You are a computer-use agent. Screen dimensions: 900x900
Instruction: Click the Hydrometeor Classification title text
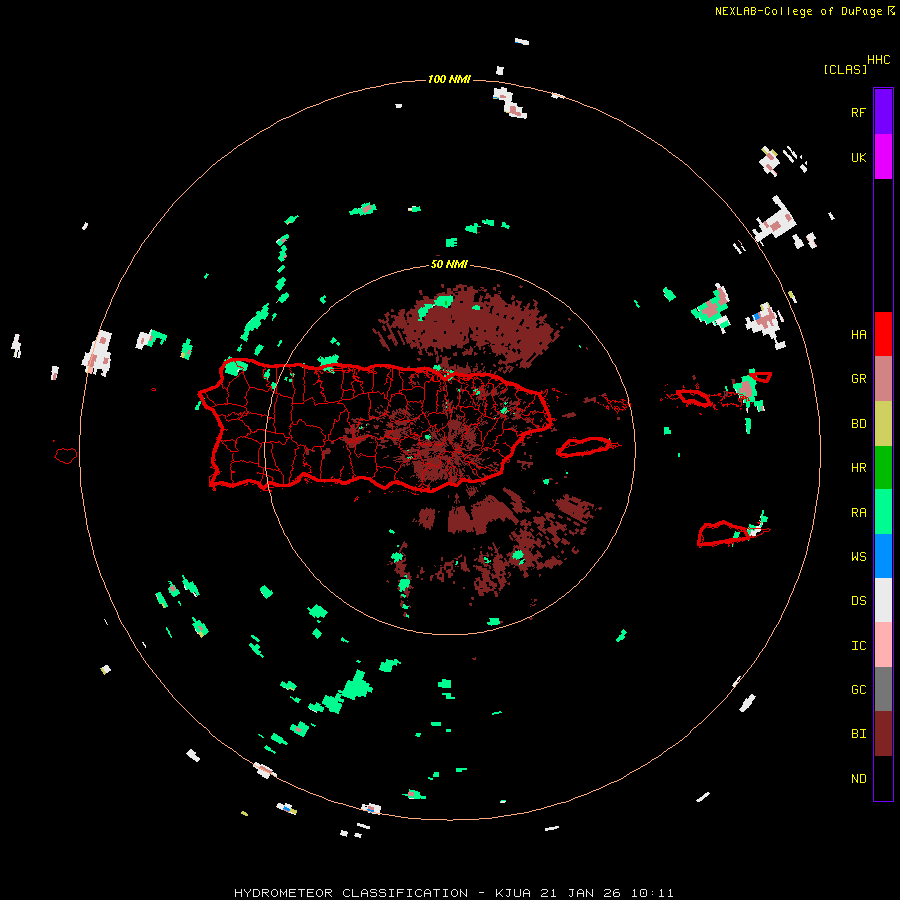click(351, 893)
